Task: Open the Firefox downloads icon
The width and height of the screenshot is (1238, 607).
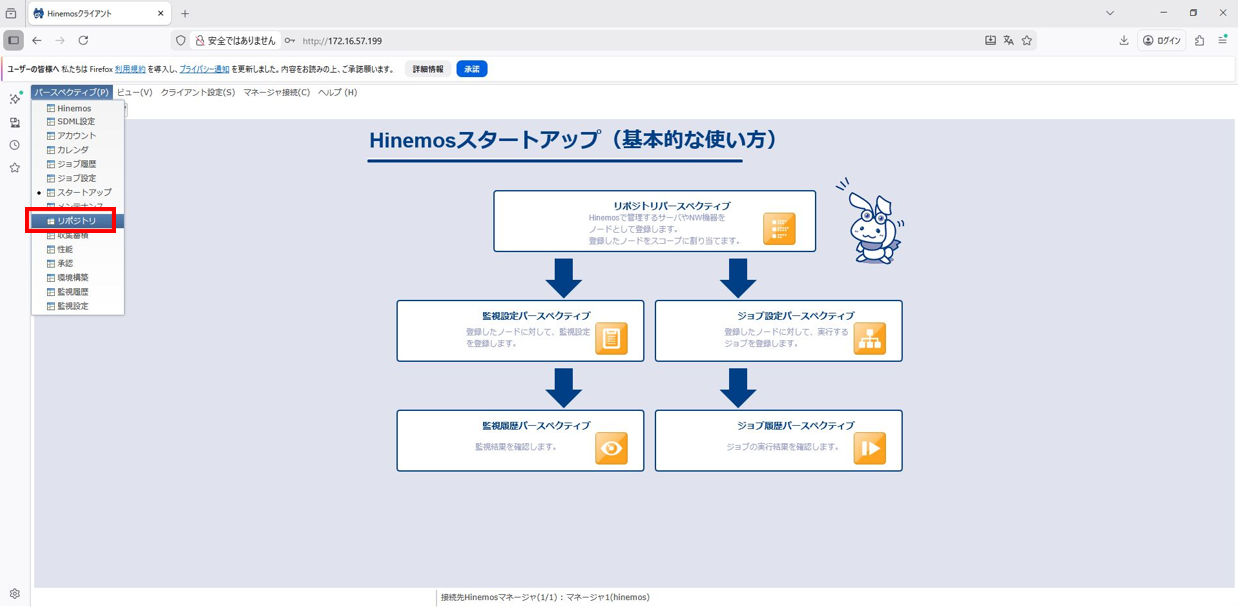Action: (x=1124, y=41)
